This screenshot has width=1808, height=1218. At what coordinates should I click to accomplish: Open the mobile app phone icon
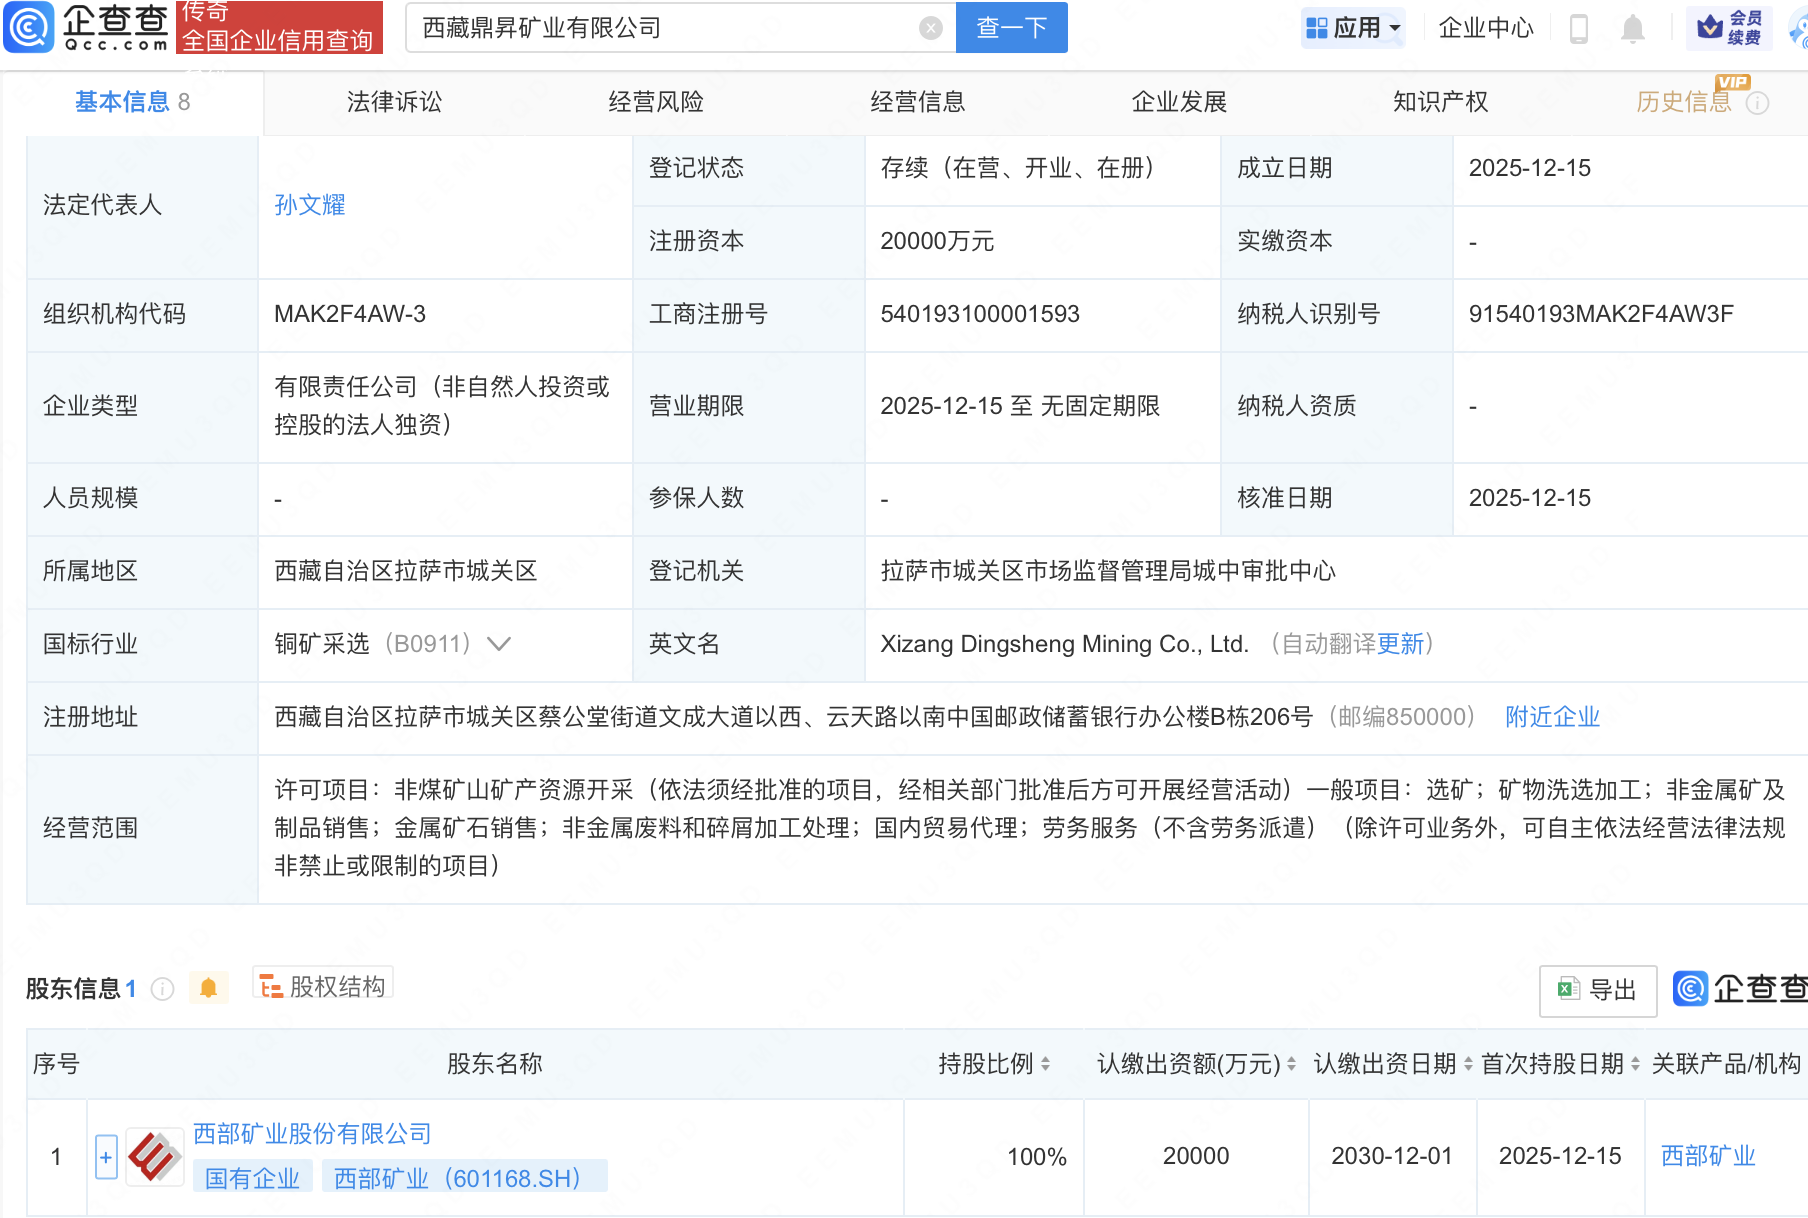[x=1579, y=28]
